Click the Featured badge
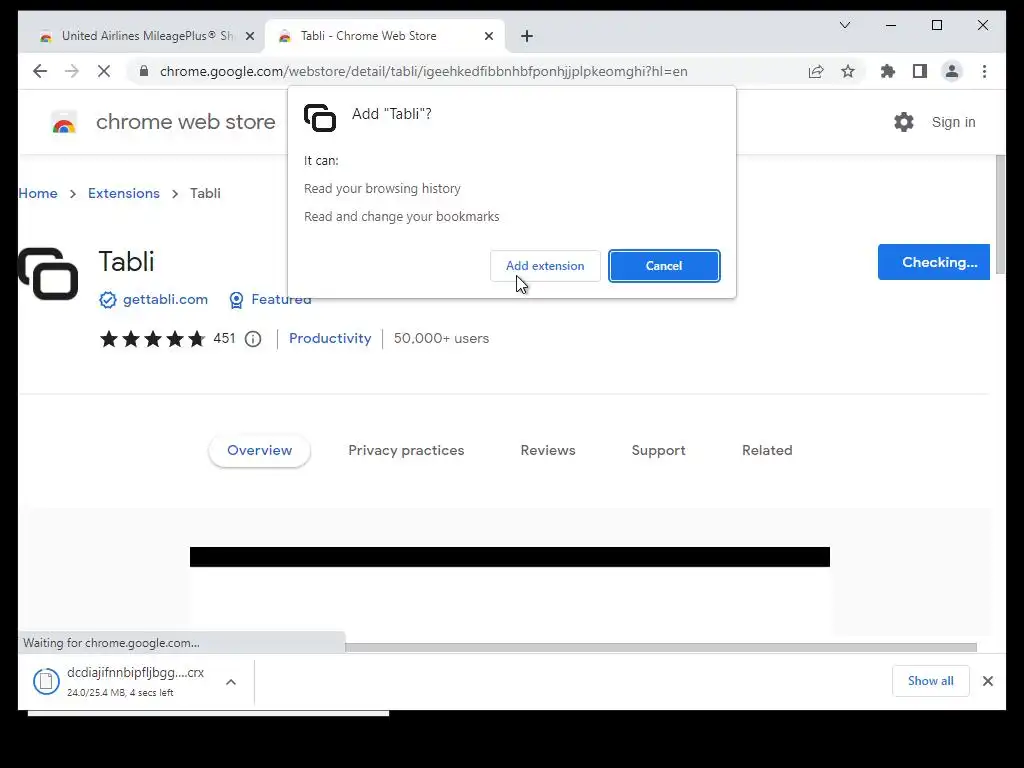The image size is (1024, 768). pyautogui.click(x=270, y=299)
